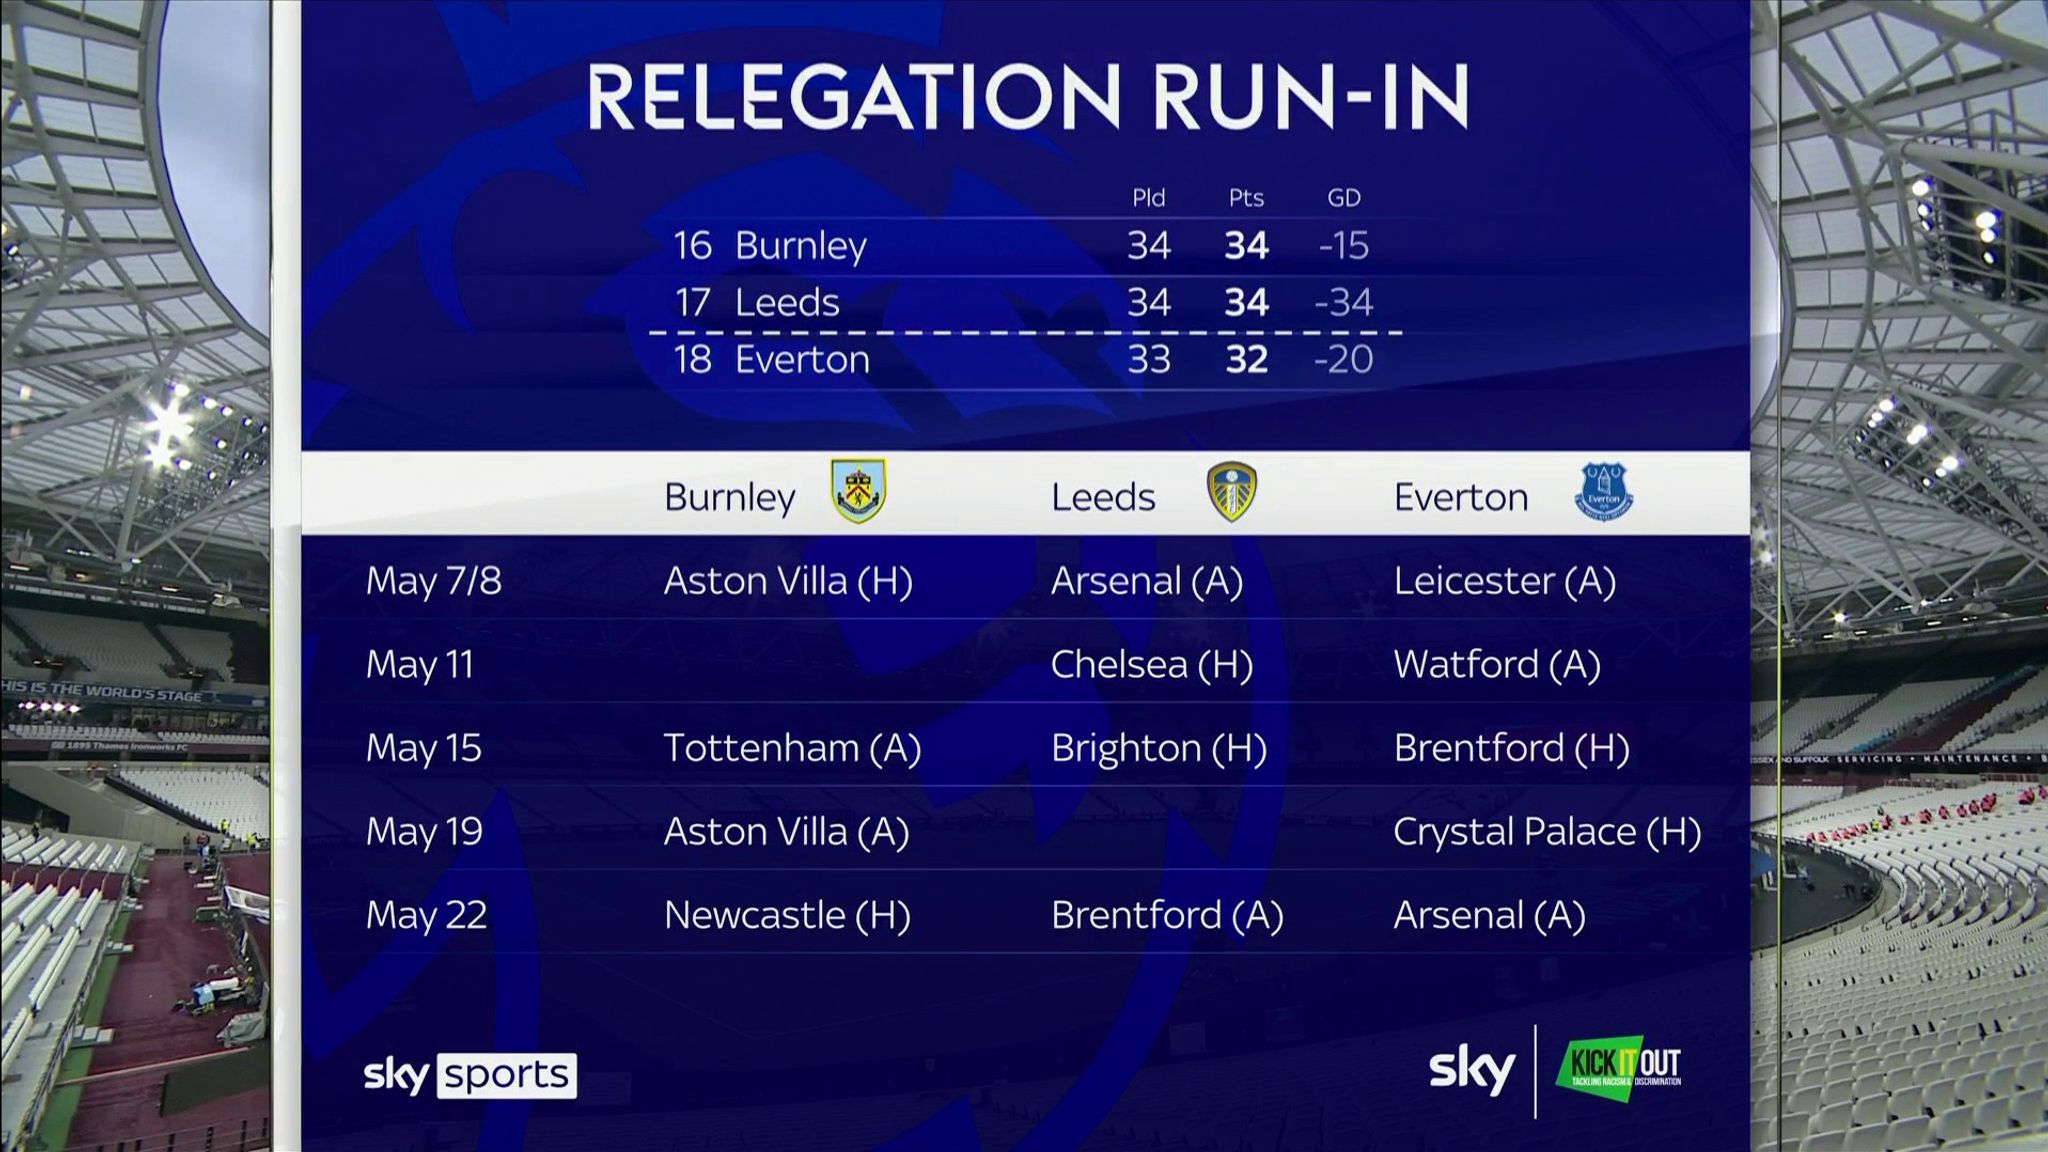Image resolution: width=2048 pixels, height=1152 pixels.
Task: Select the Relegation Run-In title
Action: pos(1027,97)
